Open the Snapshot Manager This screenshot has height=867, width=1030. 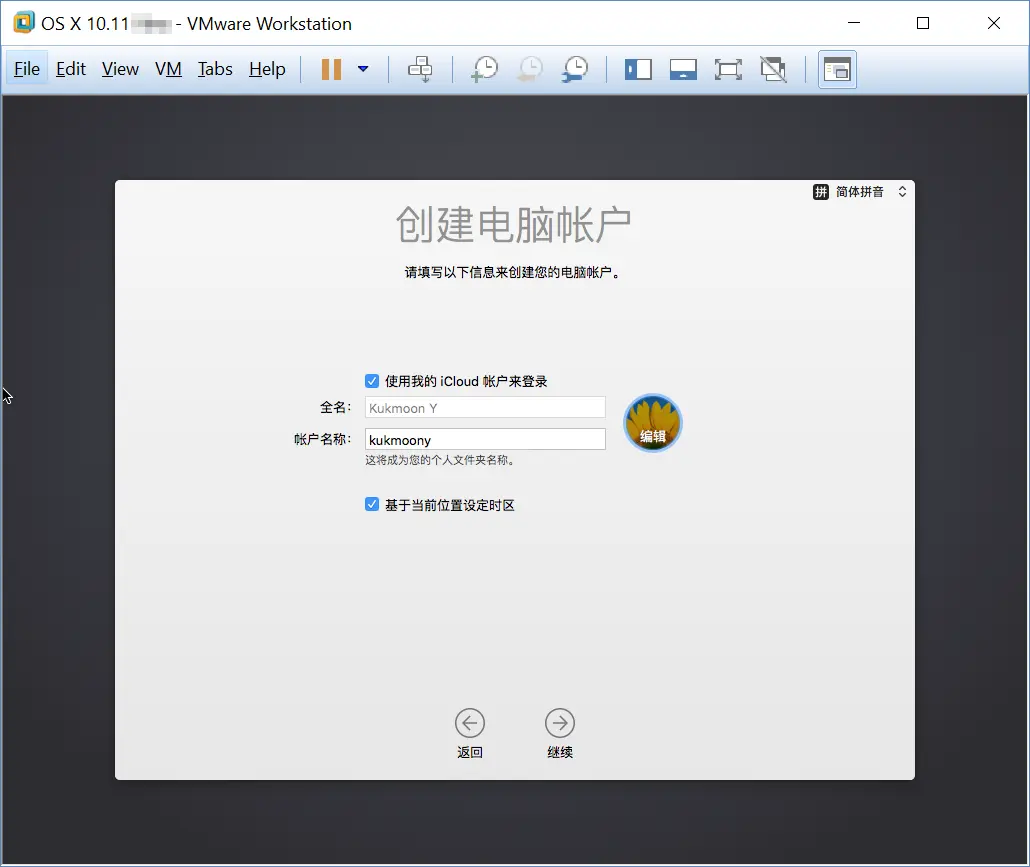pos(575,69)
